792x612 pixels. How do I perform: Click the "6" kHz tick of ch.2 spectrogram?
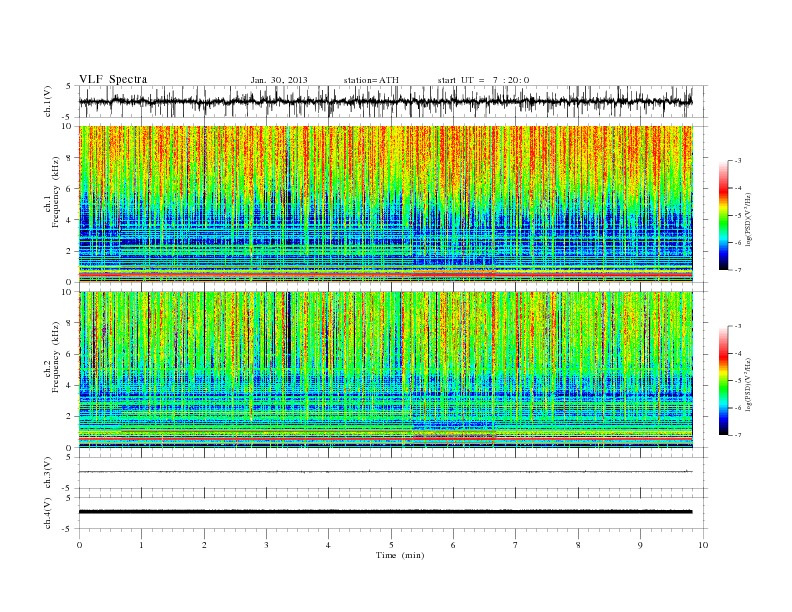pyautogui.click(x=70, y=354)
